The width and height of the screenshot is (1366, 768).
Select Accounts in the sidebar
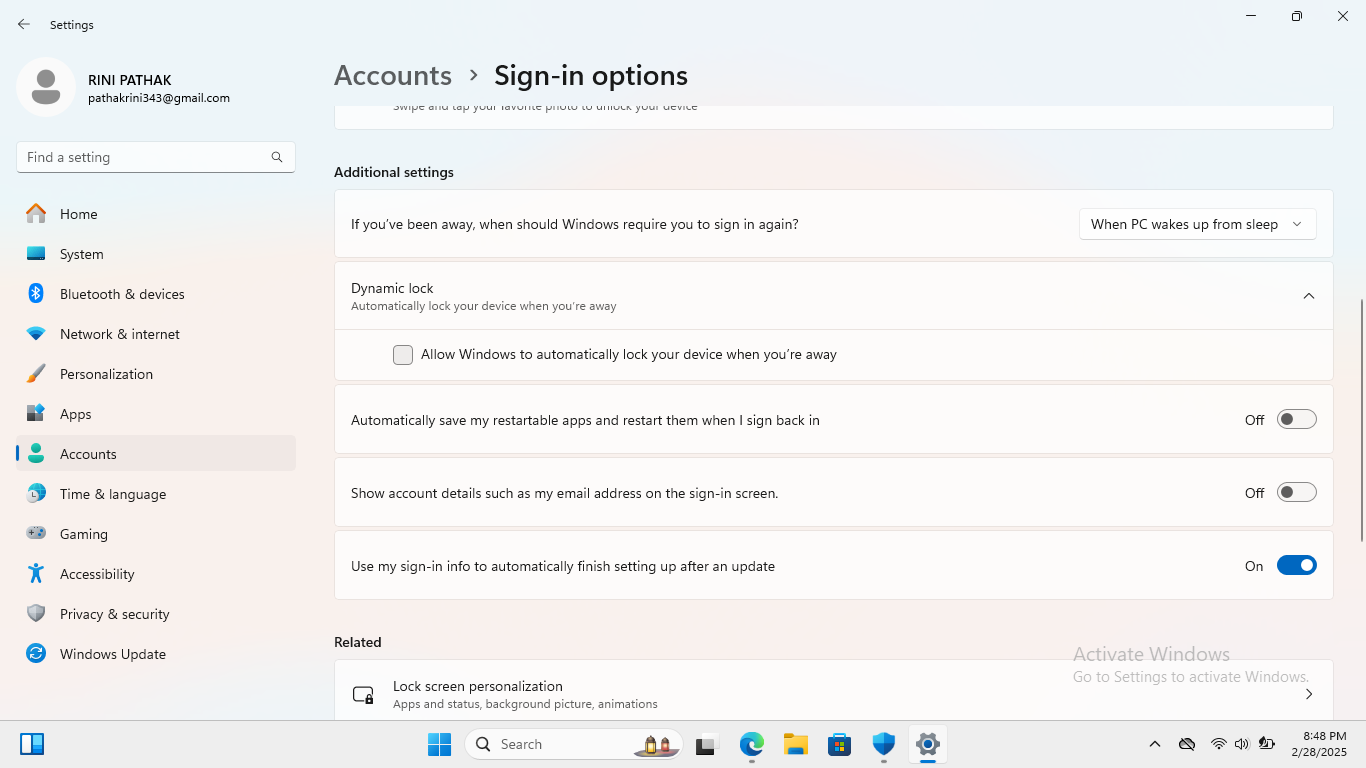click(x=156, y=454)
